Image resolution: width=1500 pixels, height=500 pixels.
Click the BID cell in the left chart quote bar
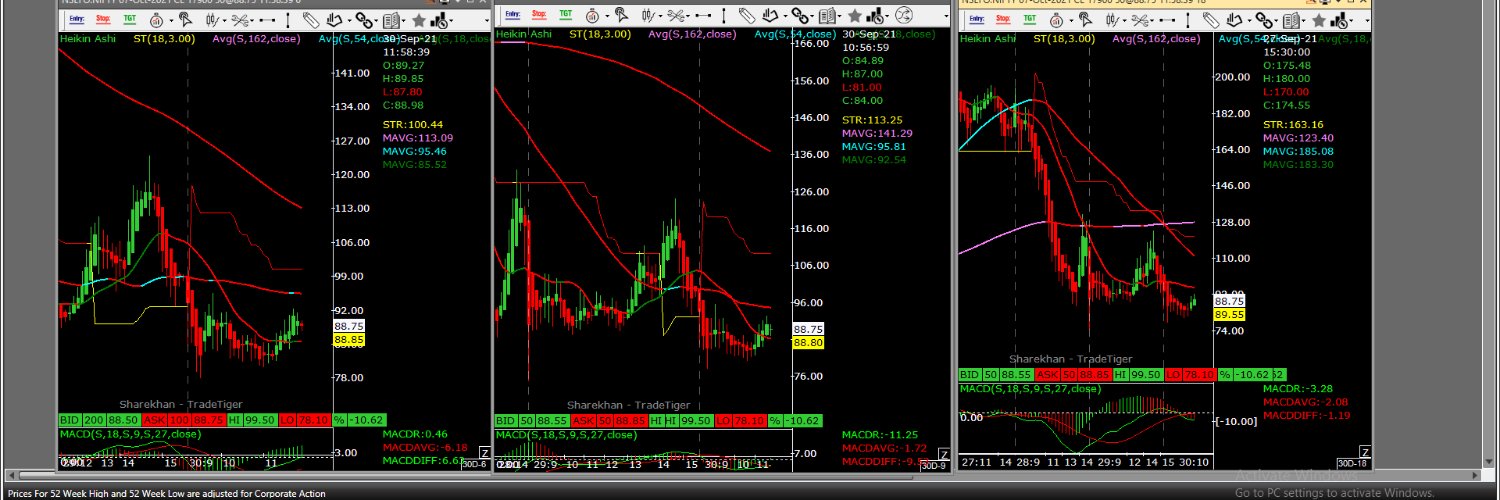69,421
